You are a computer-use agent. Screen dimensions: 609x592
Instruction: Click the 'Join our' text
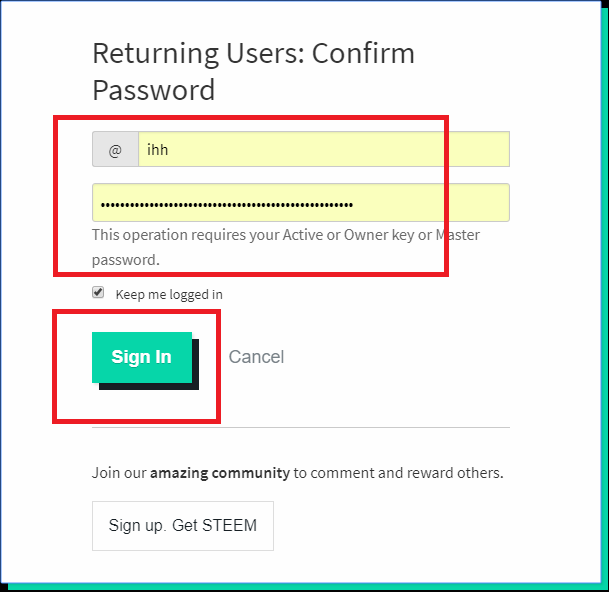coord(119,473)
